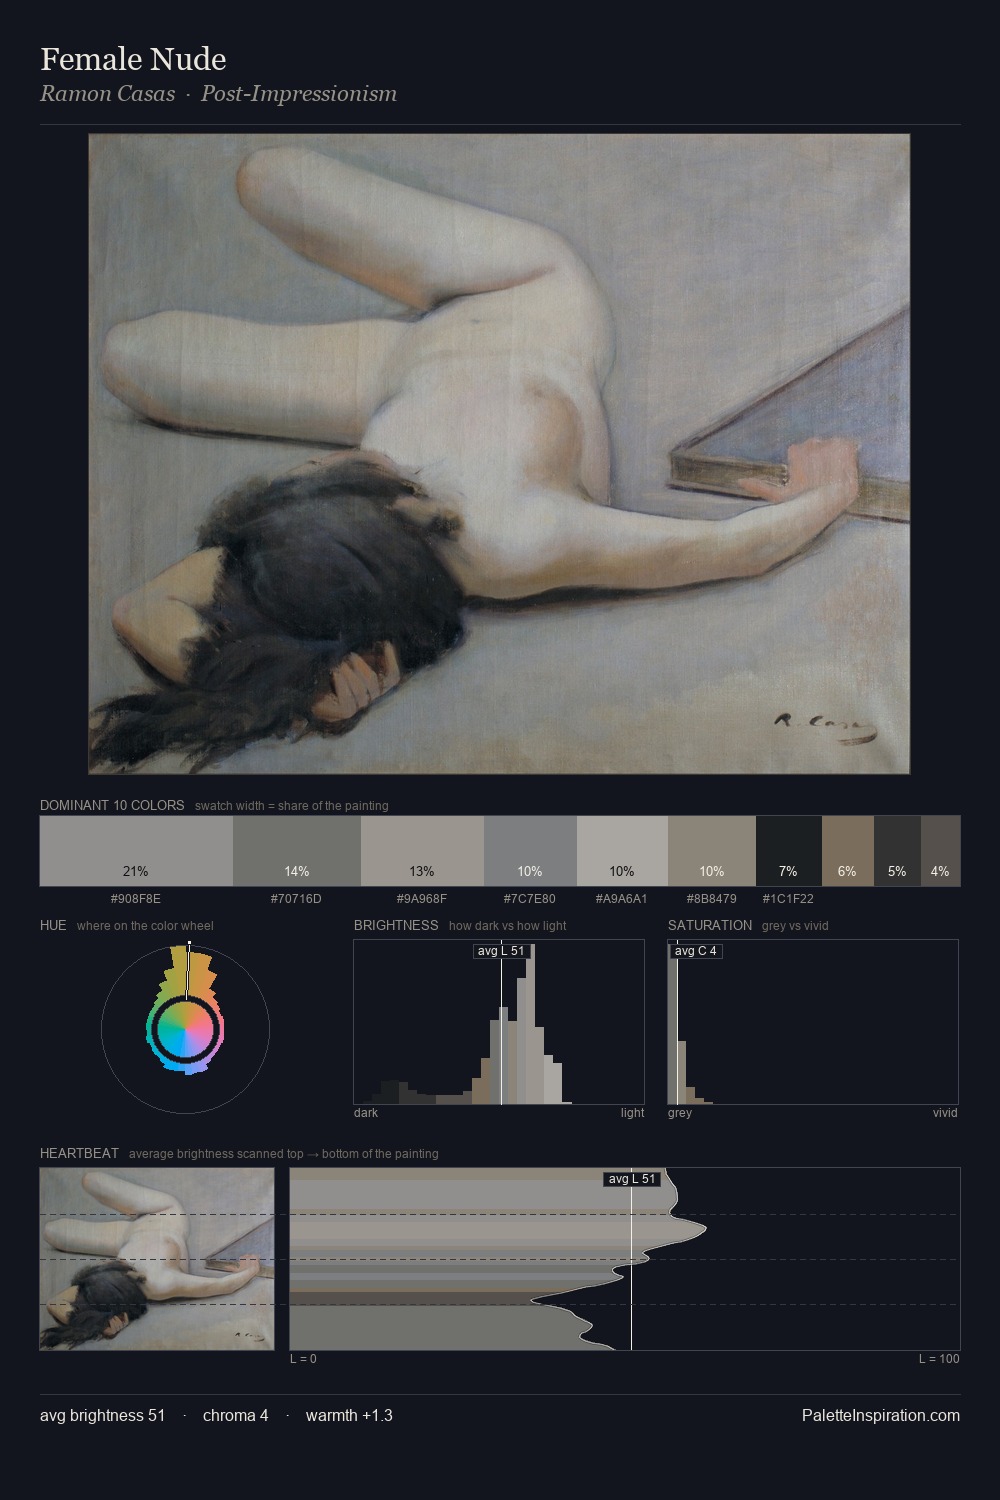Click the 'dark' brightness axis label
The height and width of the screenshot is (1500, 1000).
[x=366, y=1113]
